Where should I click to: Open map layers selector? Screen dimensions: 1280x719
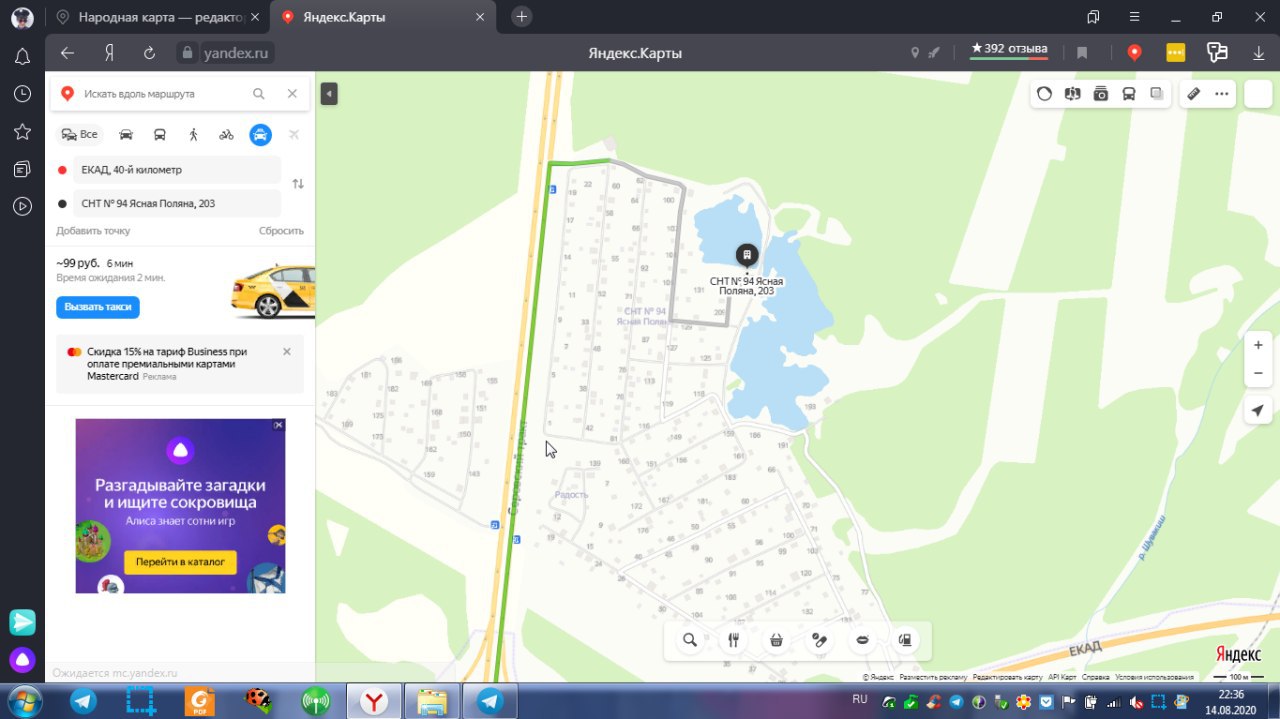pos(1157,94)
